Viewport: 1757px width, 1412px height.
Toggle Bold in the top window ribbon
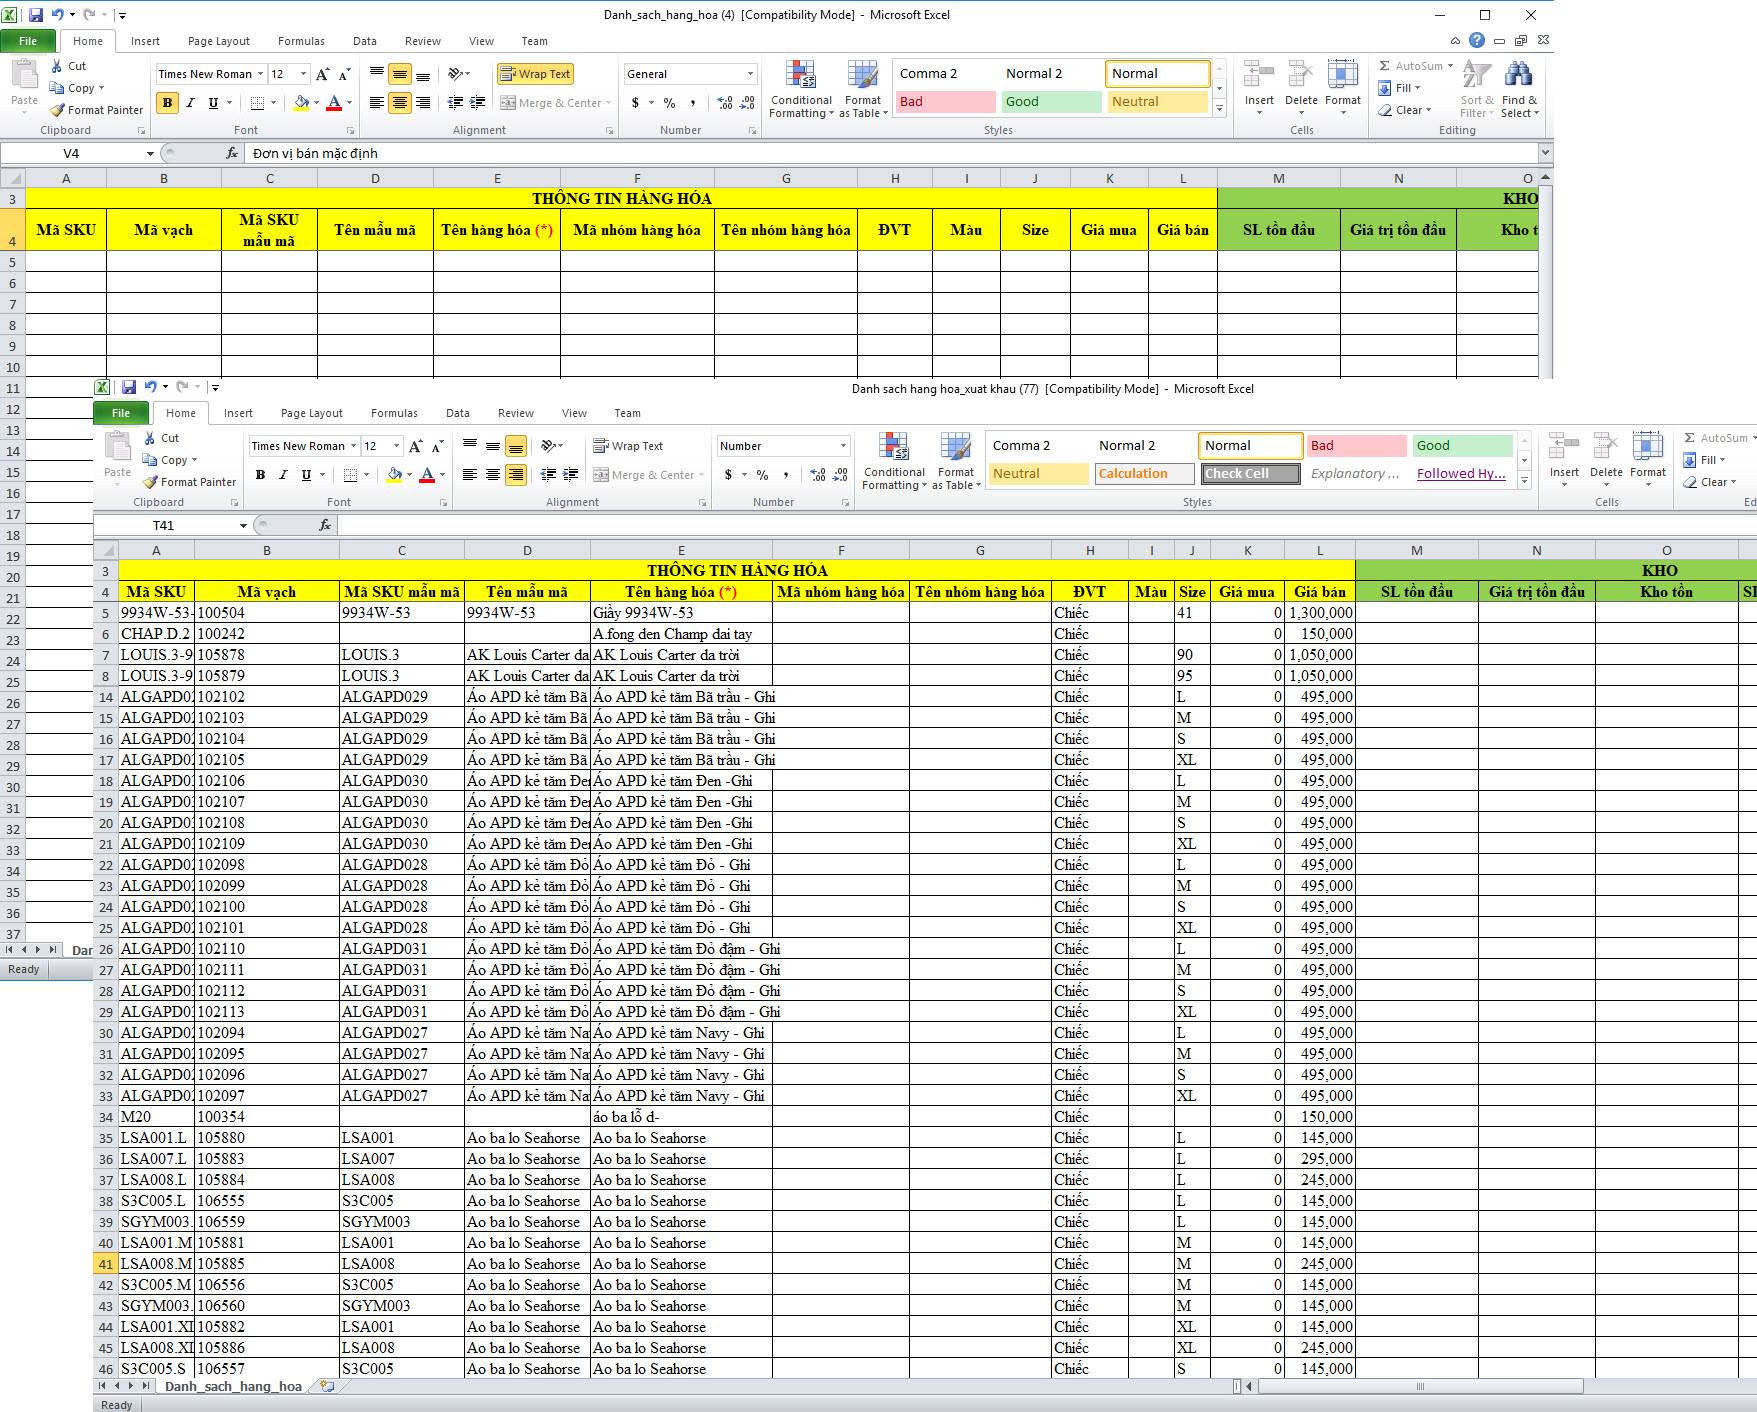167,103
